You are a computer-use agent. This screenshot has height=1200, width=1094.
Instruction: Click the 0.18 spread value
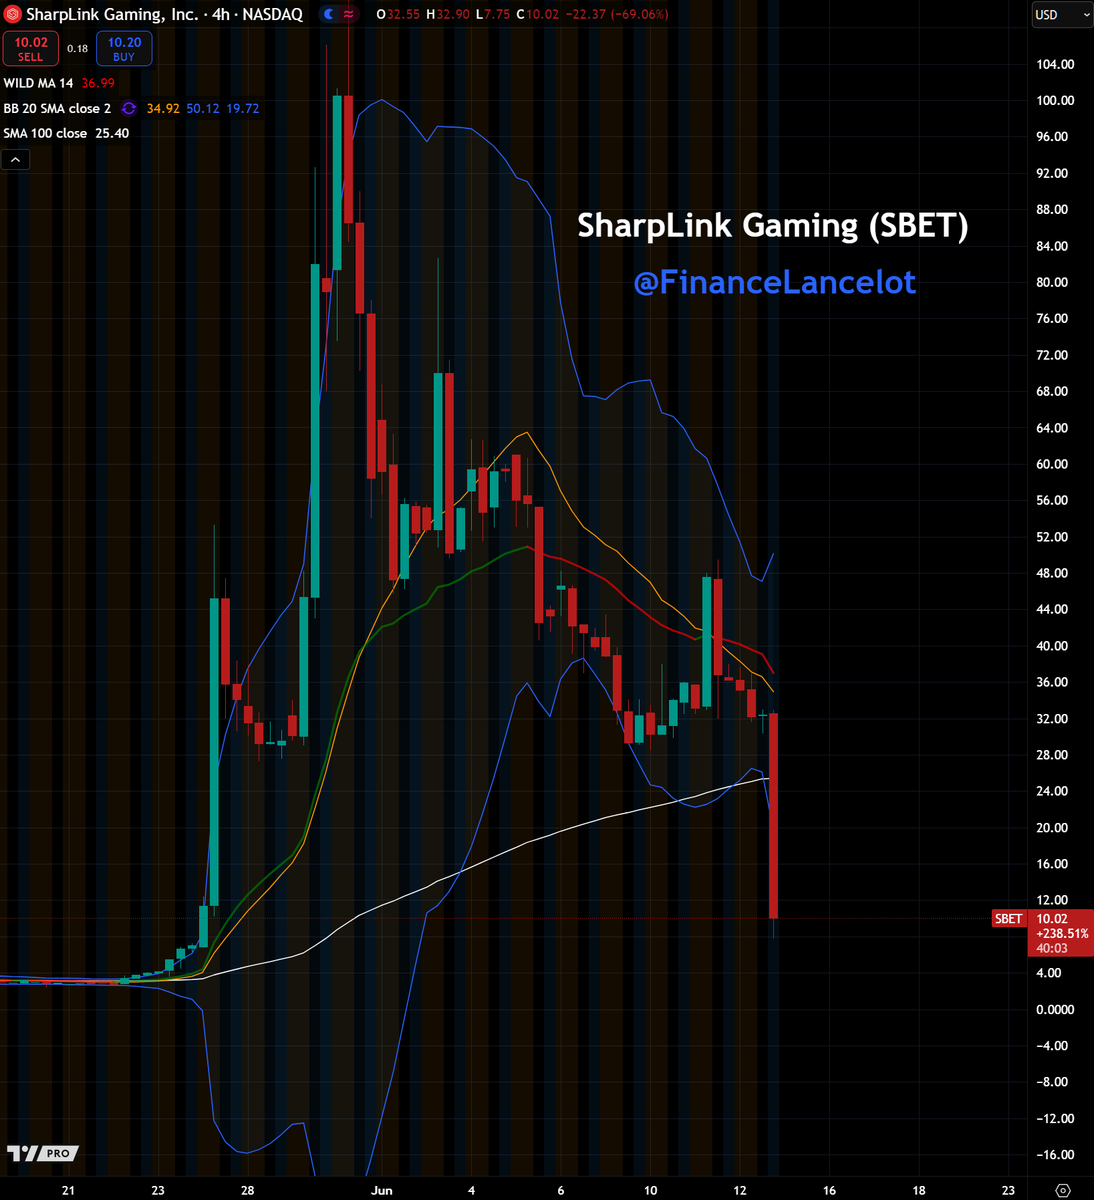(77, 48)
